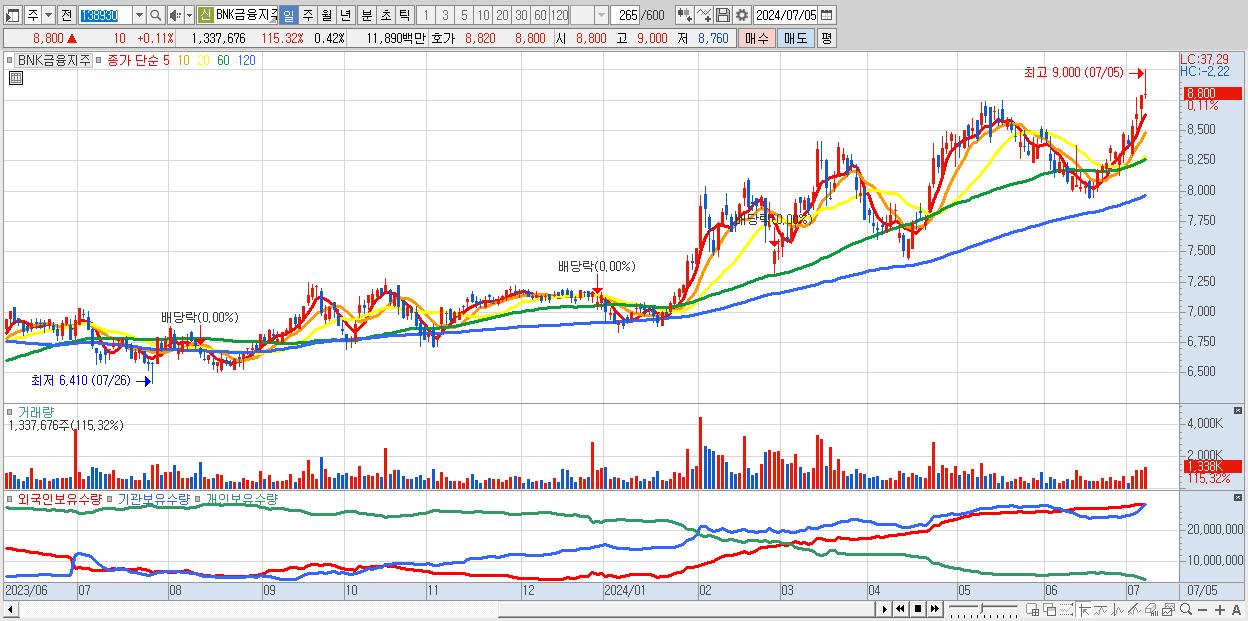Choose the 5 interval button
Image resolution: width=1248 pixels, height=621 pixels.
click(x=464, y=15)
